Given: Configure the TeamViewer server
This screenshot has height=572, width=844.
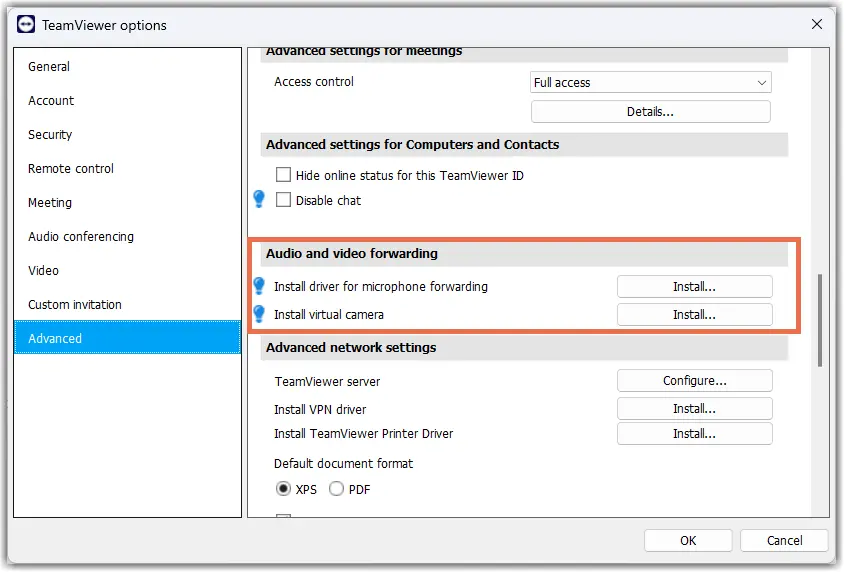Looking at the screenshot, I should 694,380.
